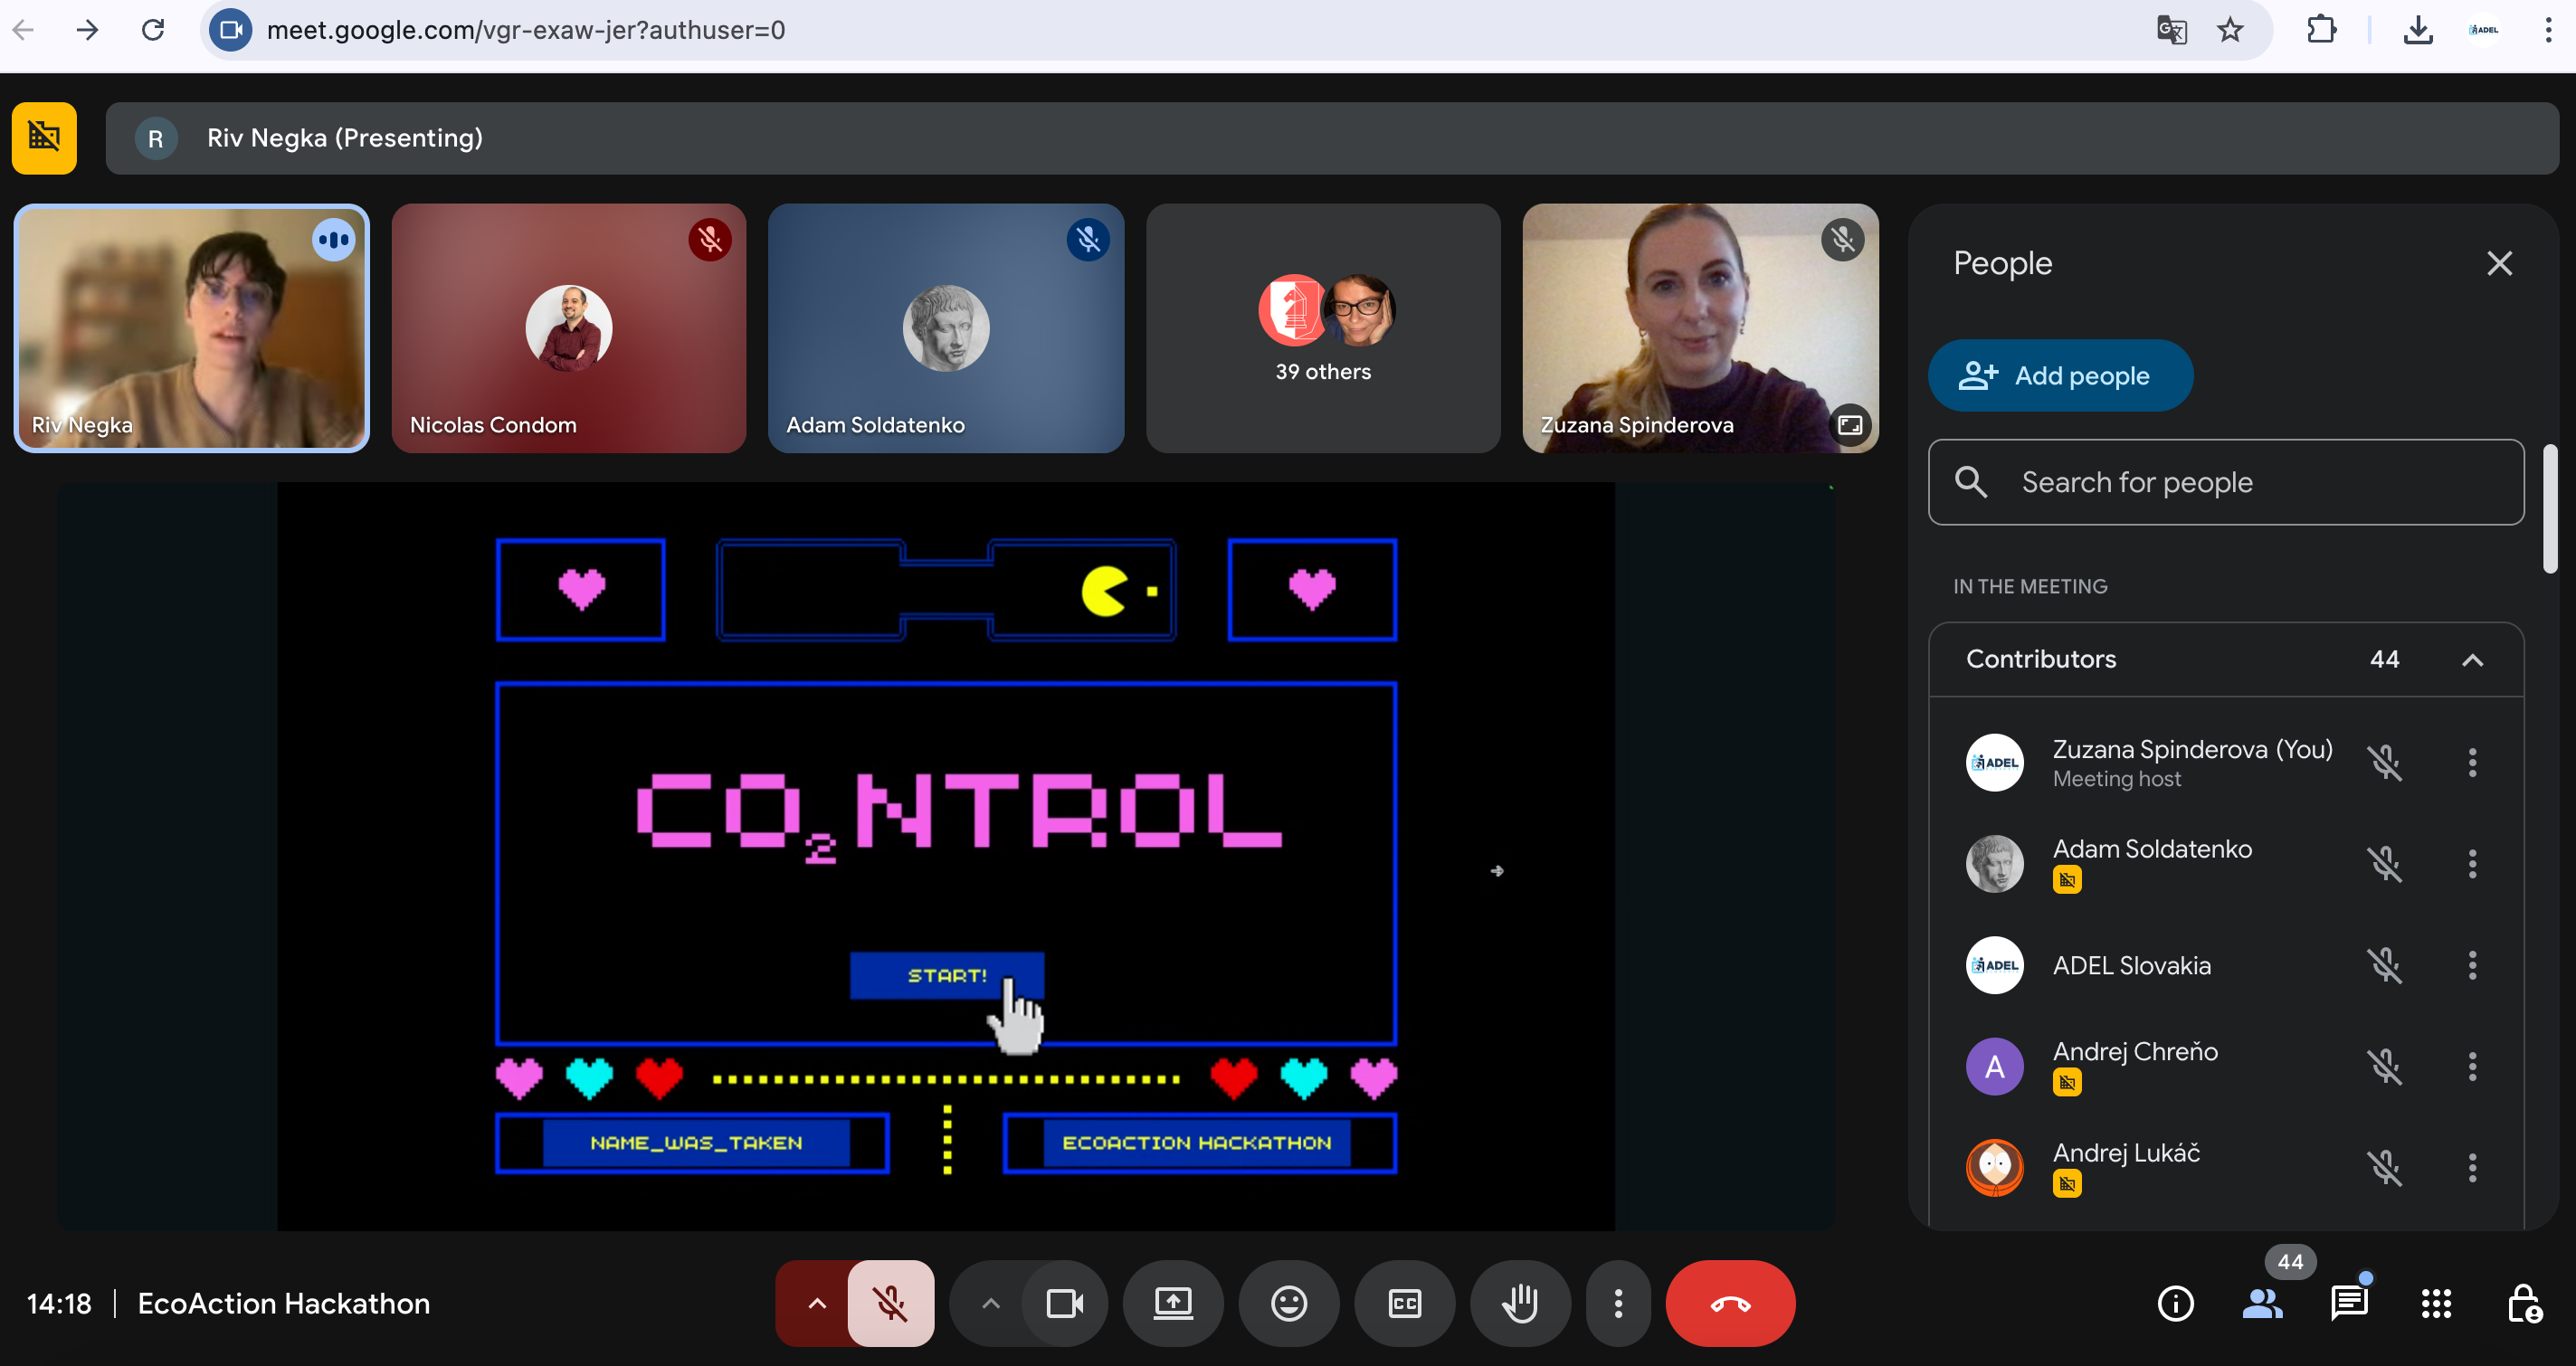Start presenting with the share screen button
Viewport: 2576px width, 1366px height.
tap(1172, 1303)
